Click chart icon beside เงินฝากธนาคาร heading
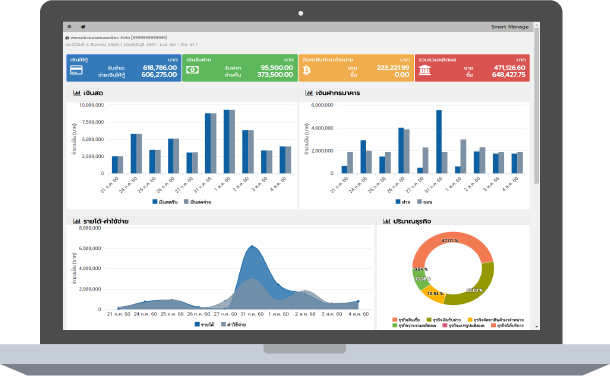Viewport: 610px width, 376px height. [x=309, y=93]
